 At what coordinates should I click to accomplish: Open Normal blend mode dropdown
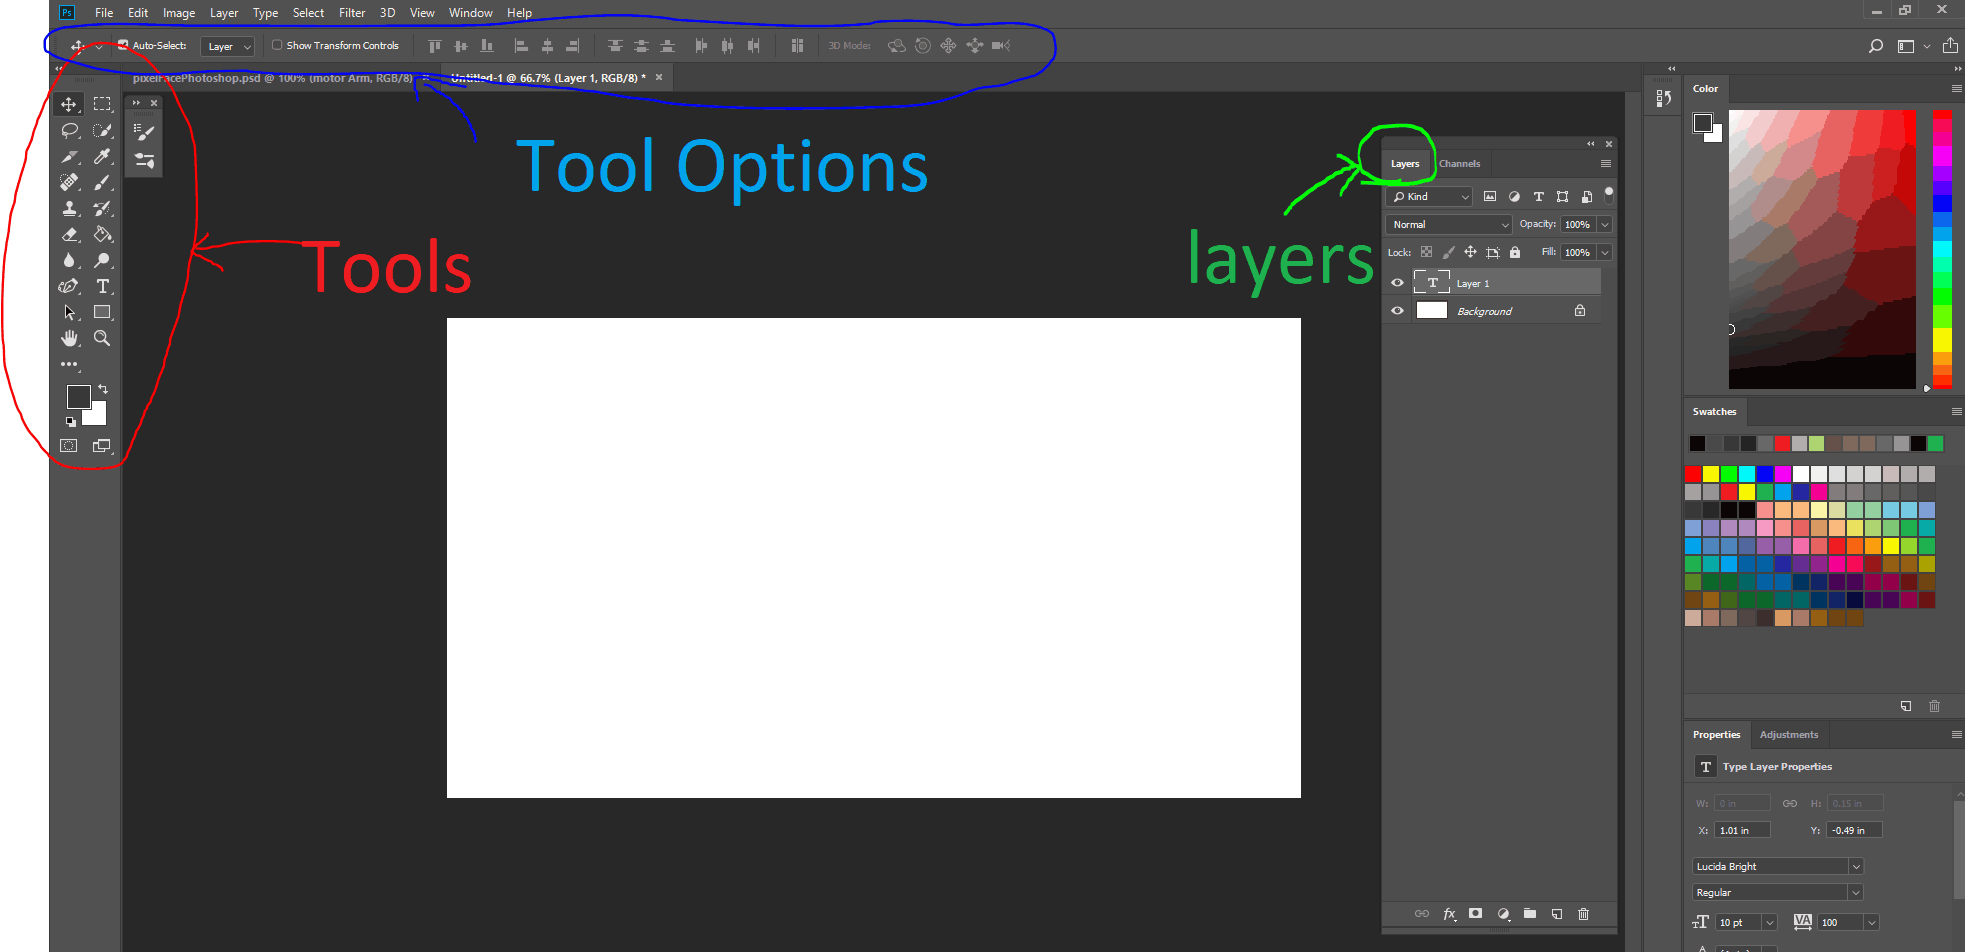(1448, 225)
